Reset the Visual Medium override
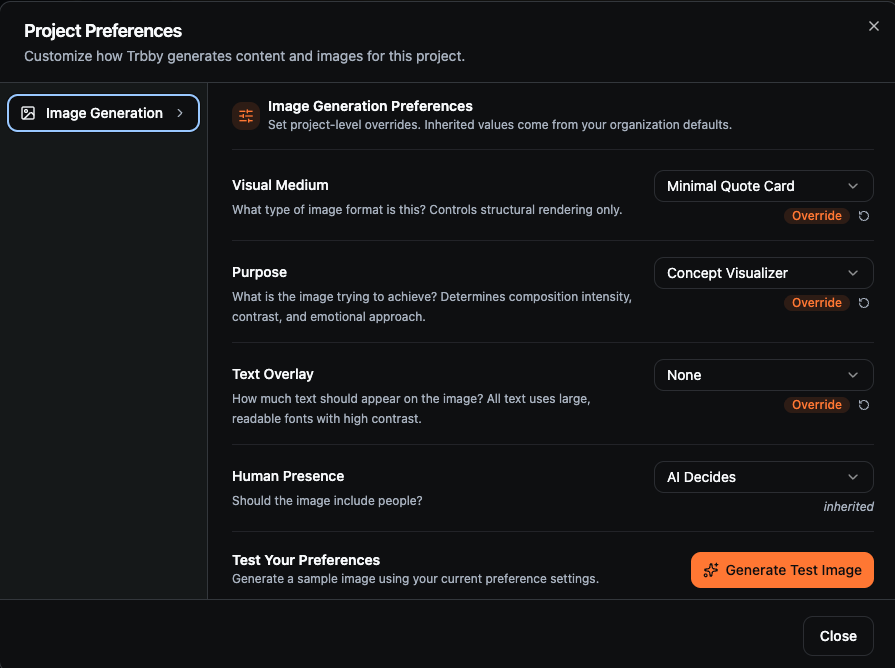 coord(864,216)
